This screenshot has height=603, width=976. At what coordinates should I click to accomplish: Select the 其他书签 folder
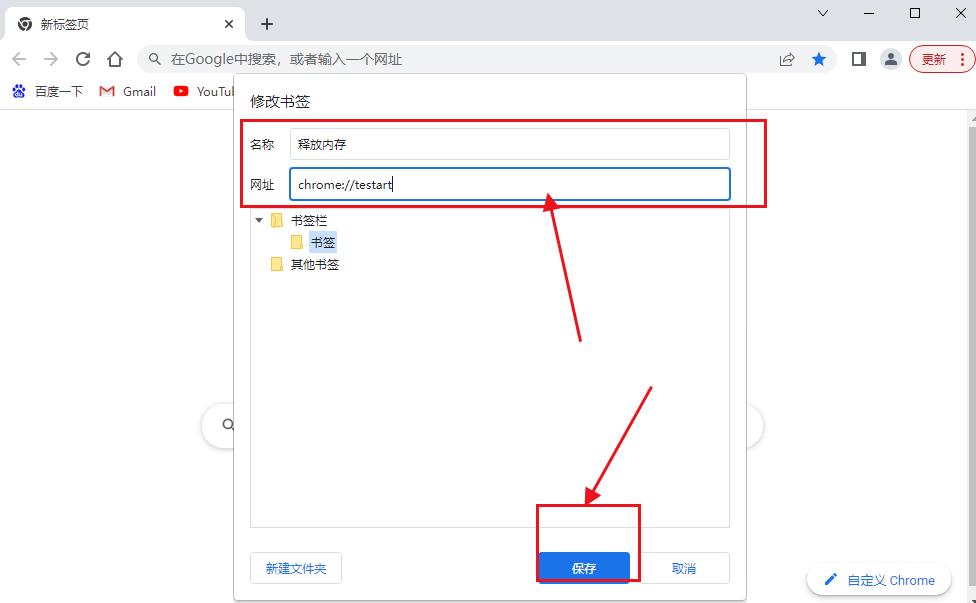click(314, 265)
